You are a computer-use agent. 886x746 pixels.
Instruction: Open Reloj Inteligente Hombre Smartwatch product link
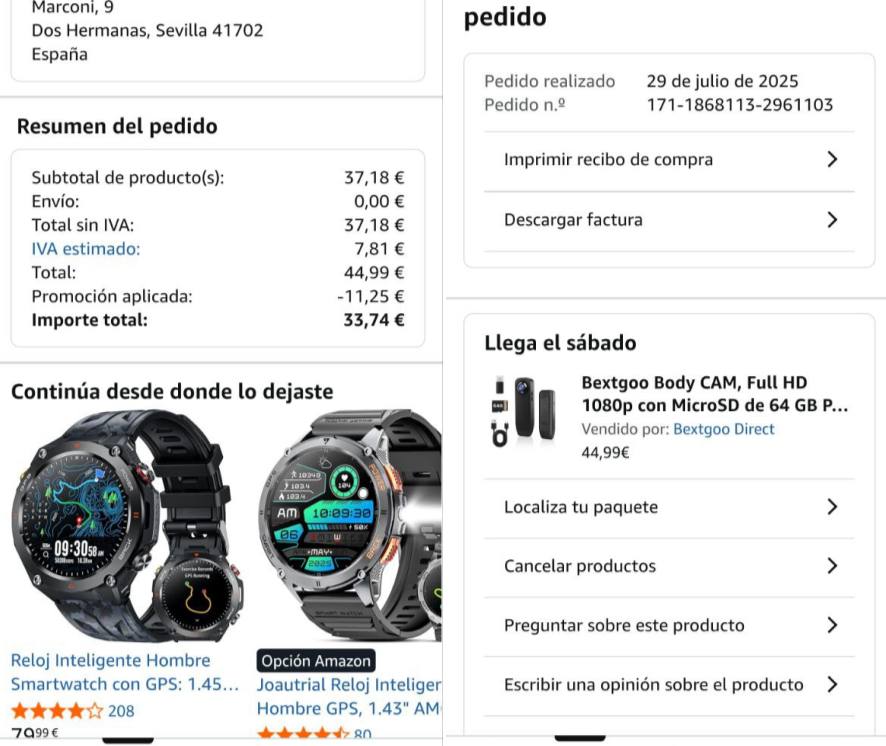pos(125,672)
